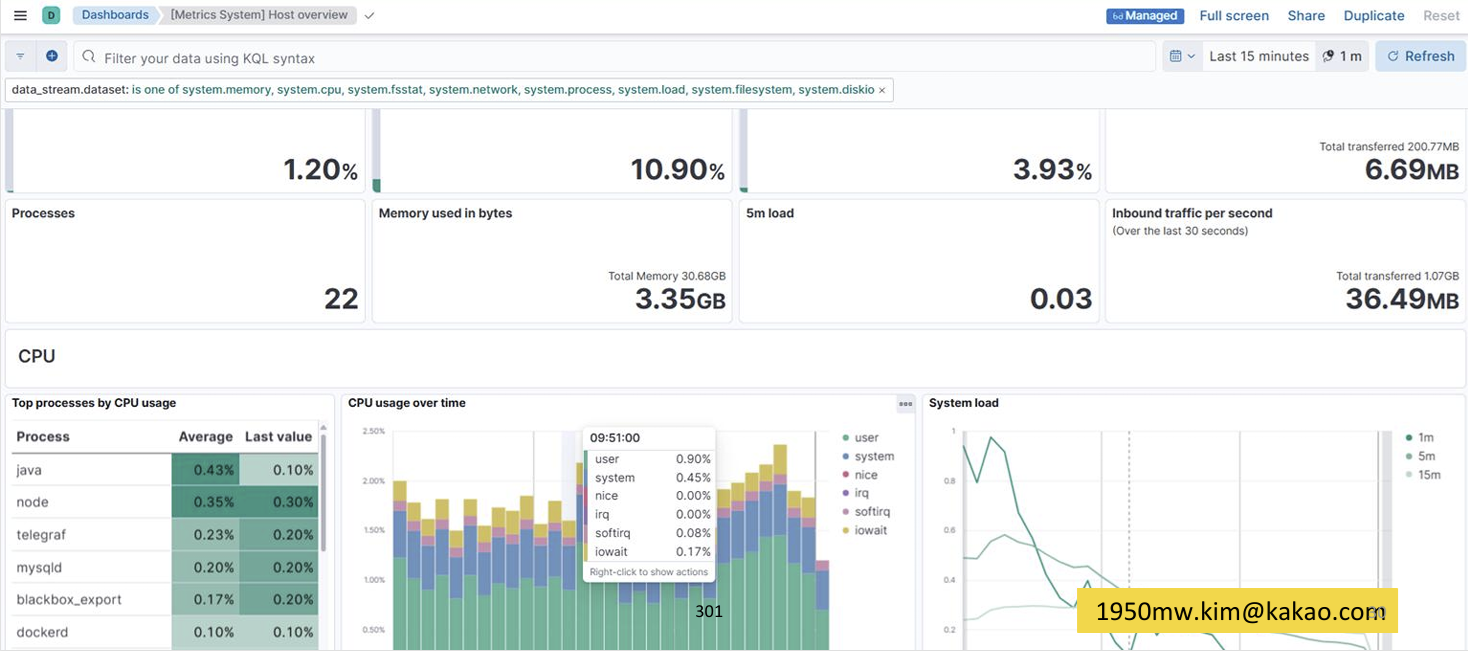Image resolution: width=1468 pixels, height=651 pixels.
Task: Click the green D space avatar
Action: pos(51,15)
